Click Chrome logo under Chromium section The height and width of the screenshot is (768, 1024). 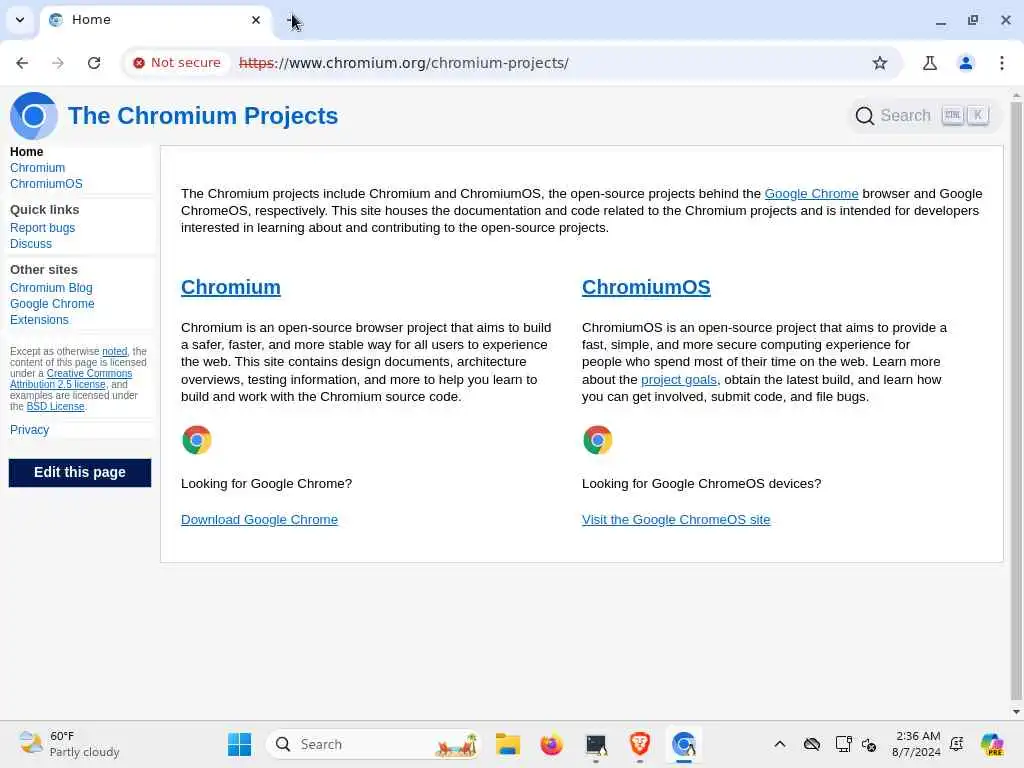pos(197,440)
